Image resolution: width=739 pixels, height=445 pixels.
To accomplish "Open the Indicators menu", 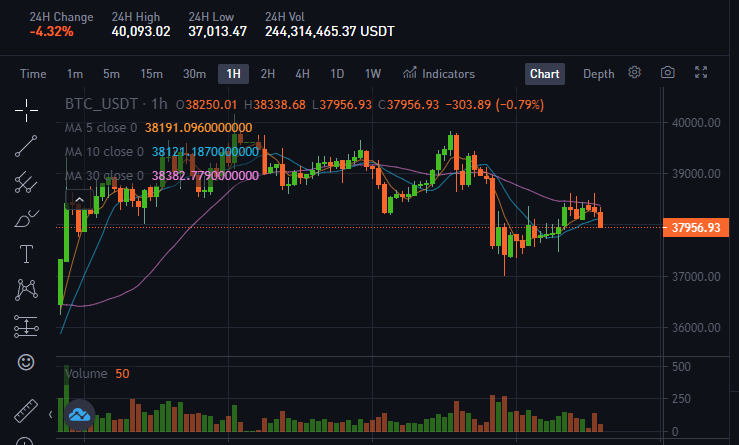I will coord(439,74).
